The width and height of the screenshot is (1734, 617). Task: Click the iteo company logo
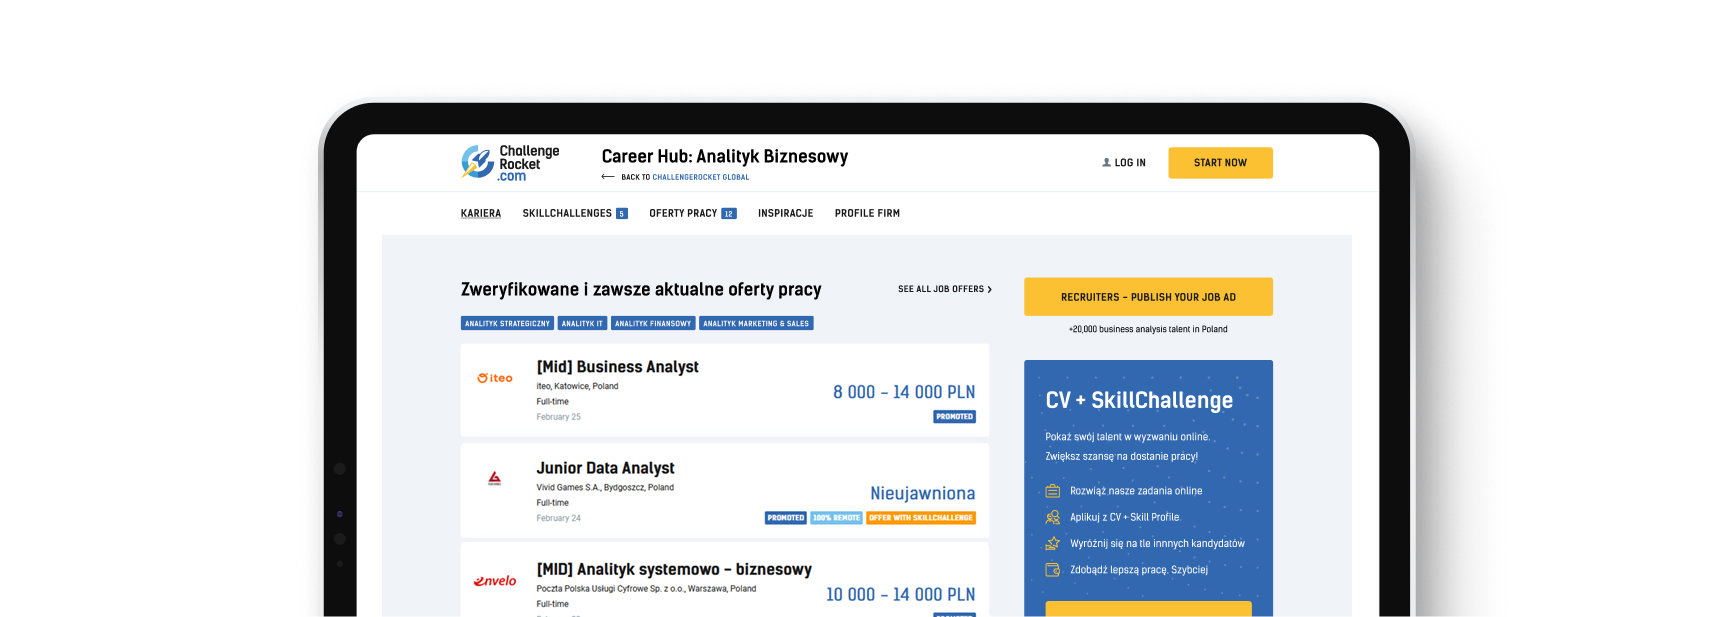point(495,378)
